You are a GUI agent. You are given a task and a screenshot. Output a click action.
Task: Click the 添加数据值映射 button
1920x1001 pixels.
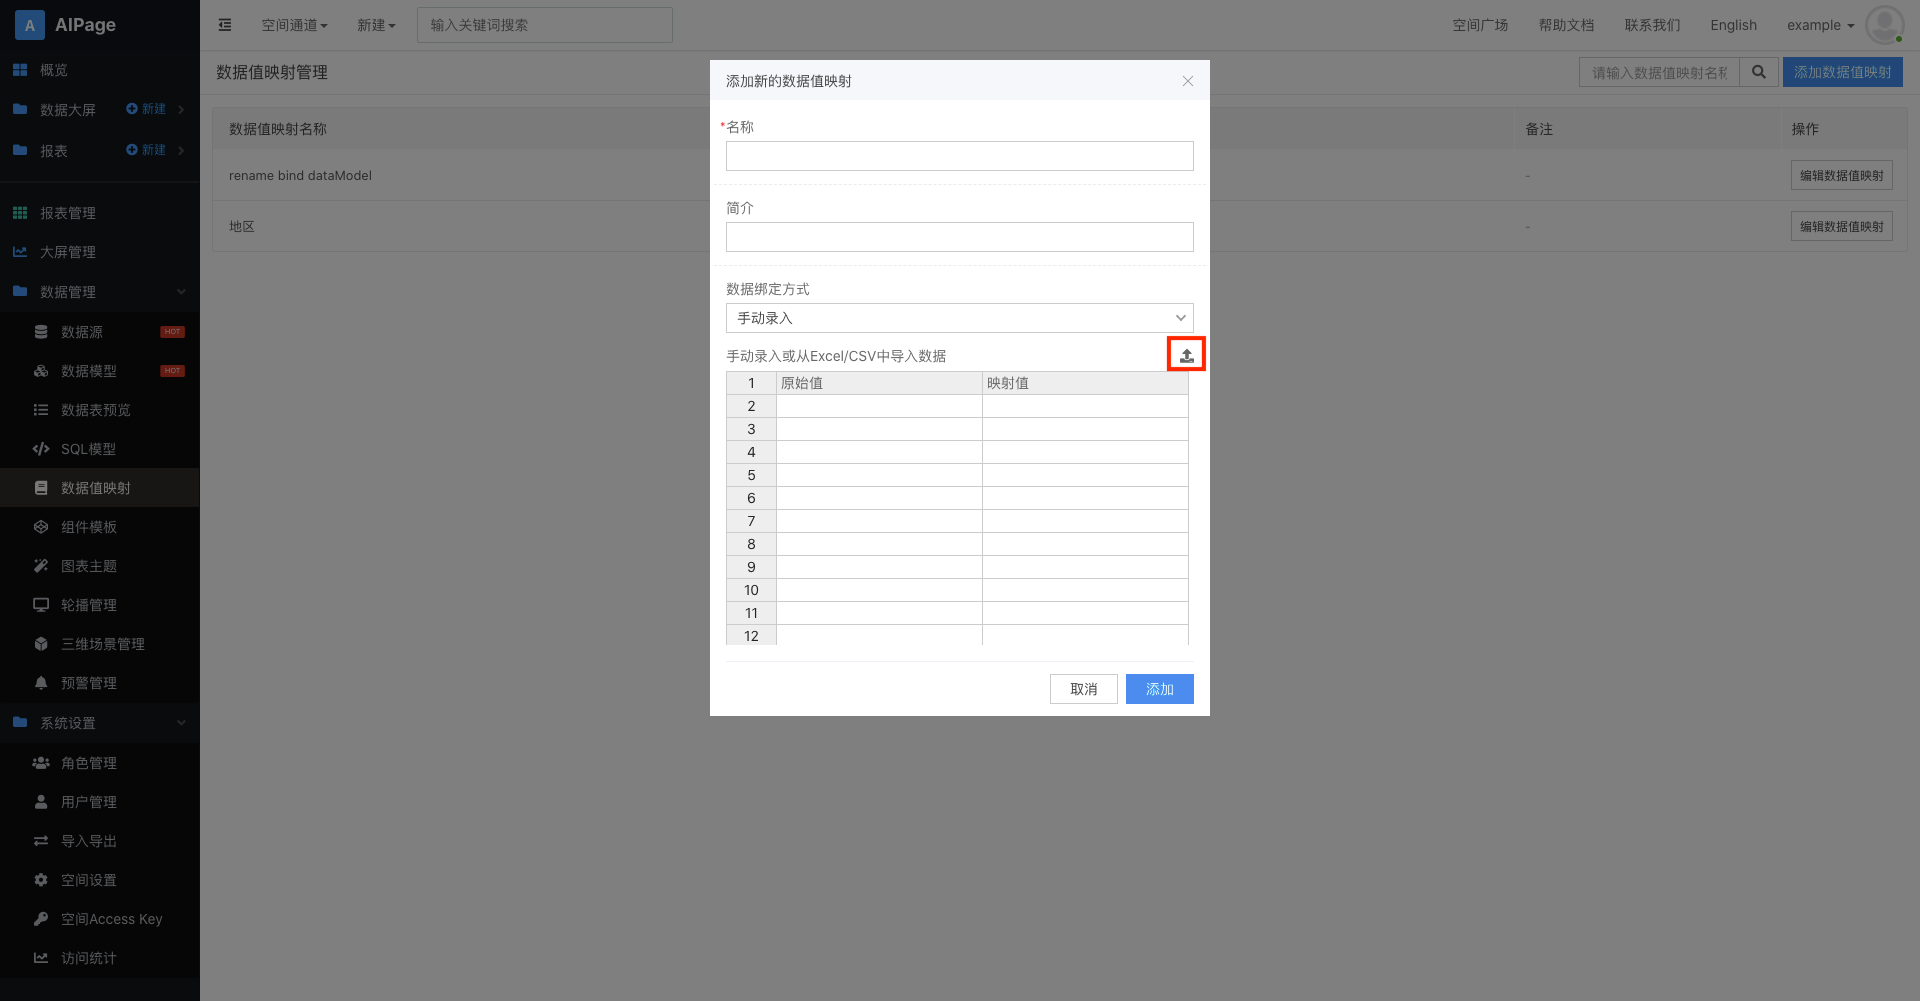tap(1843, 72)
